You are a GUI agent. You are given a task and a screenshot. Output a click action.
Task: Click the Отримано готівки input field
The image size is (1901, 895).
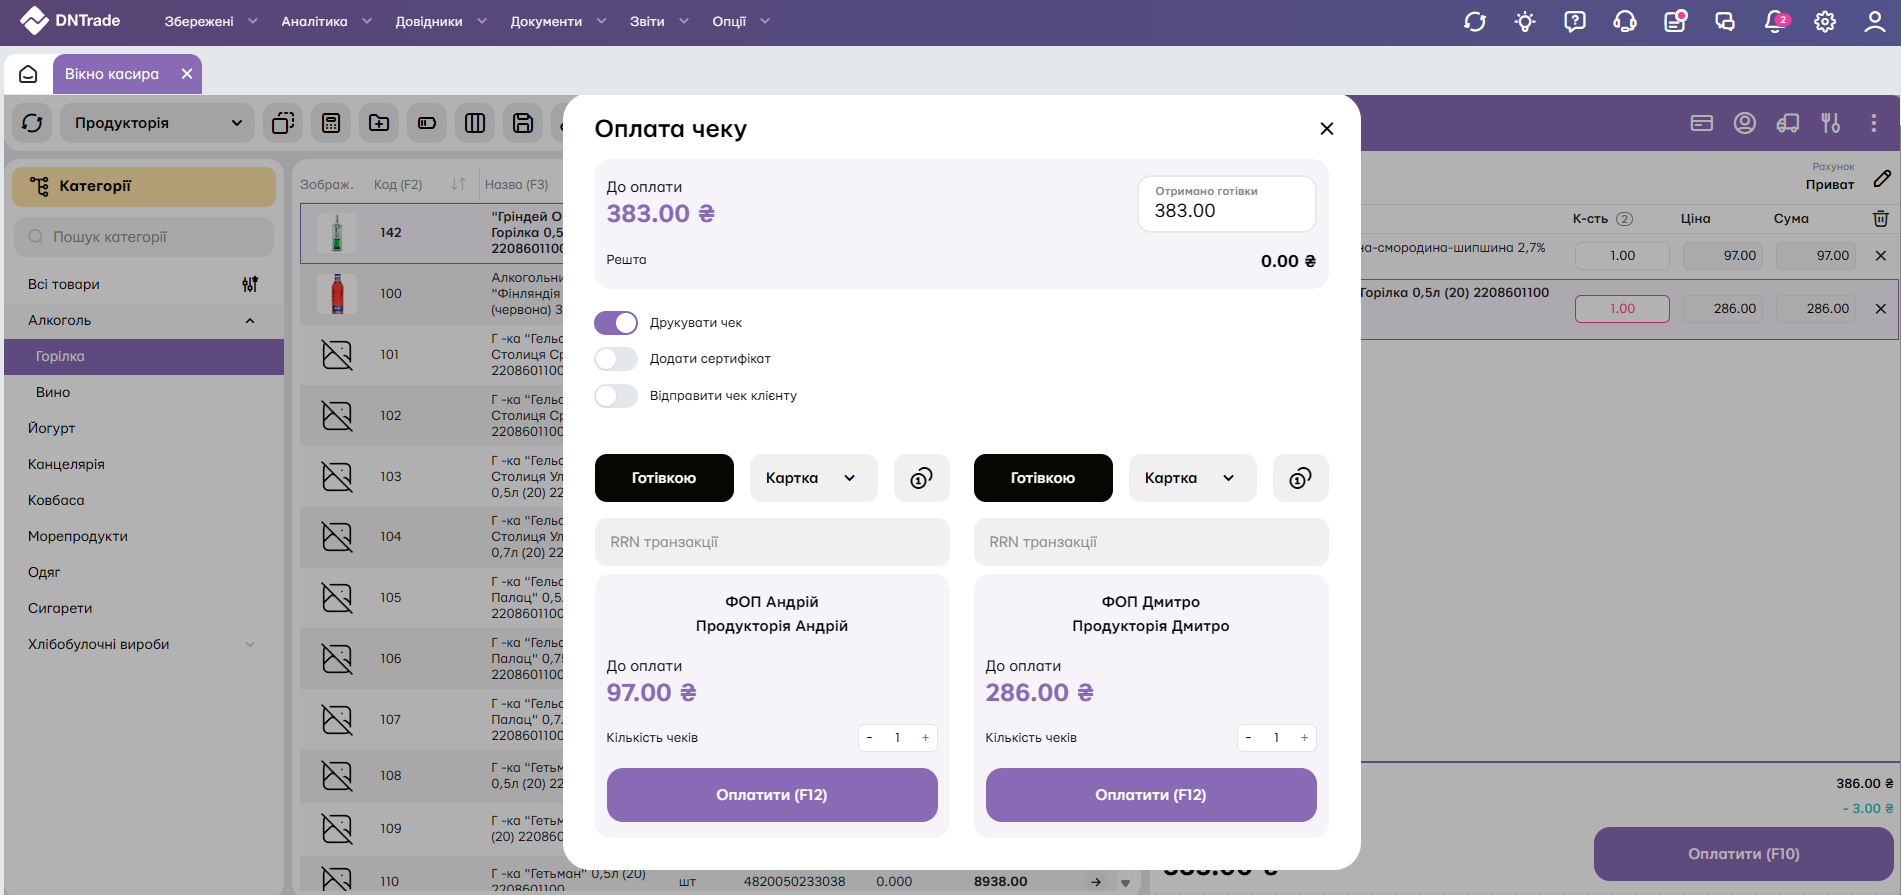(x=1226, y=211)
